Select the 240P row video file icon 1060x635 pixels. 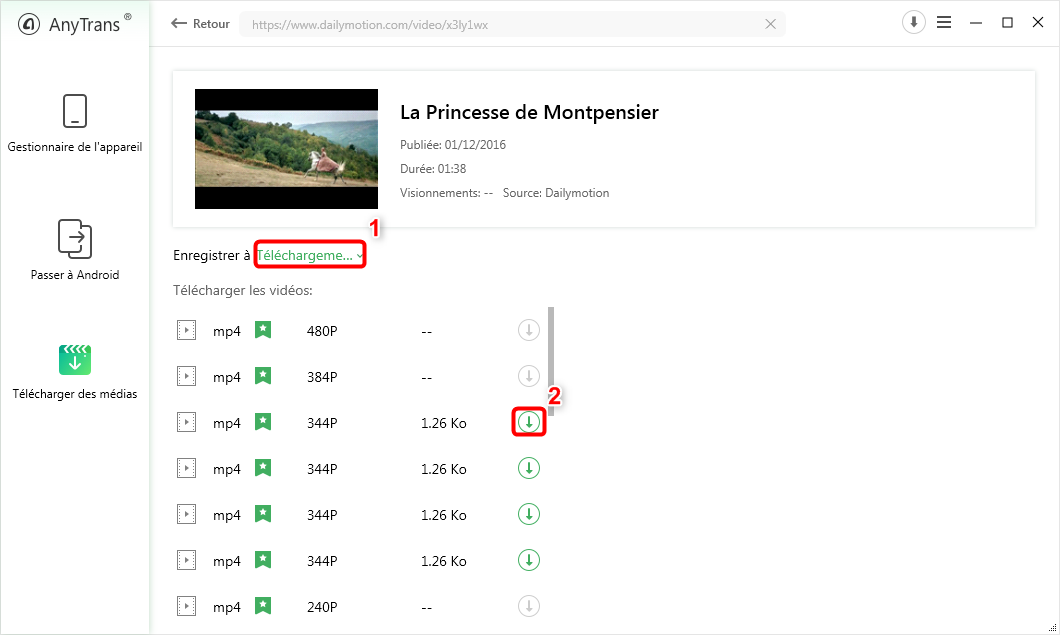[186, 606]
